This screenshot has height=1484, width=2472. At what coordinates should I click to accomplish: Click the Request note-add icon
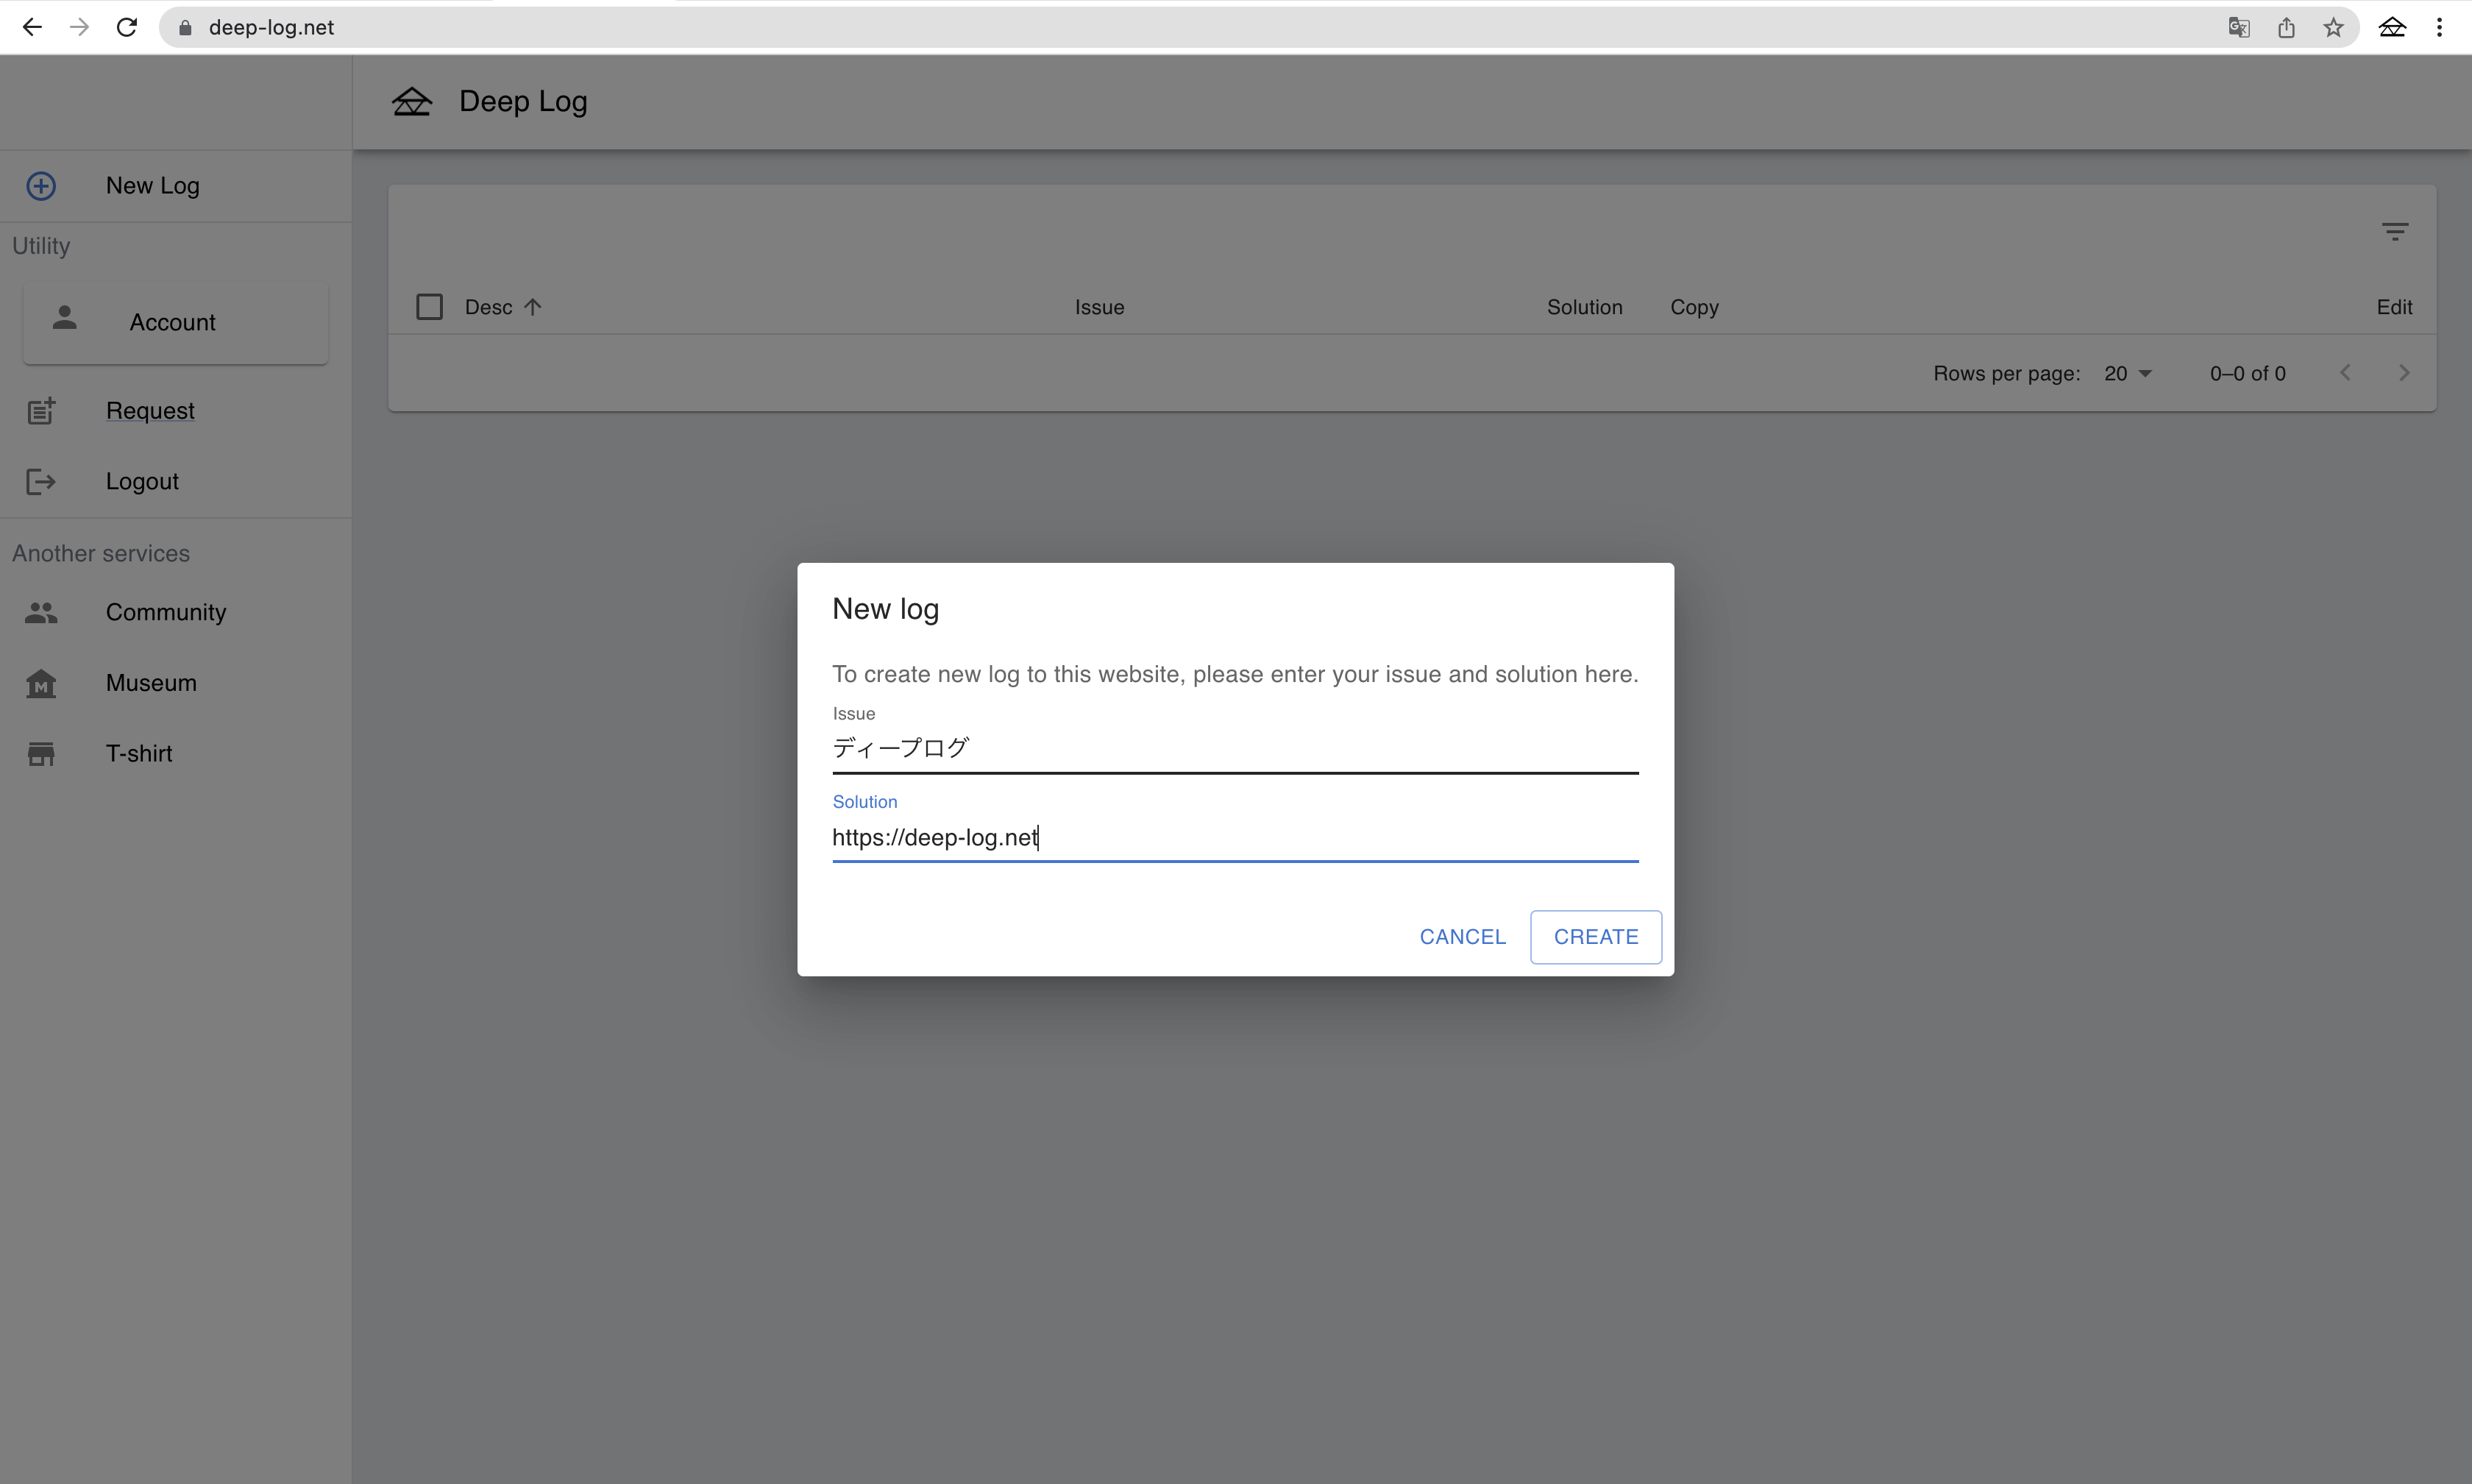click(41, 411)
